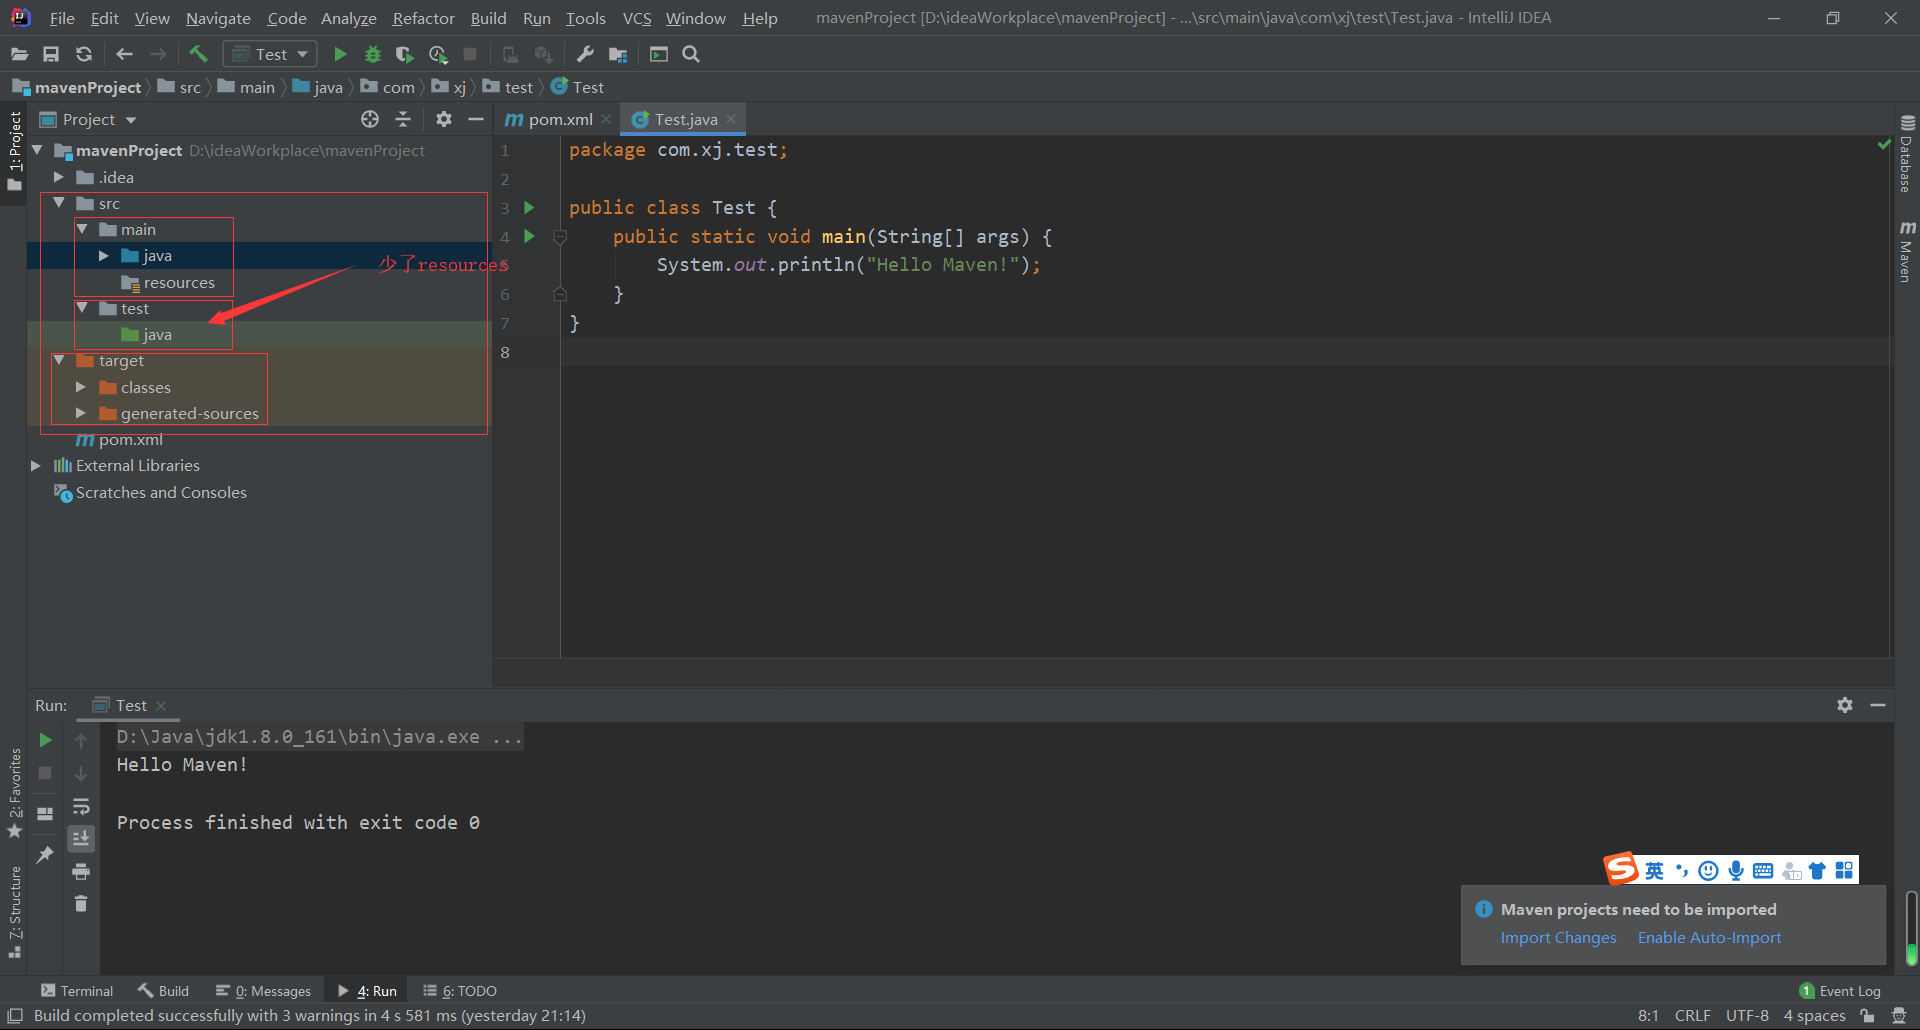Open the Refactor menu
Viewport: 1920px width, 1030px height.
coord(423,18)
